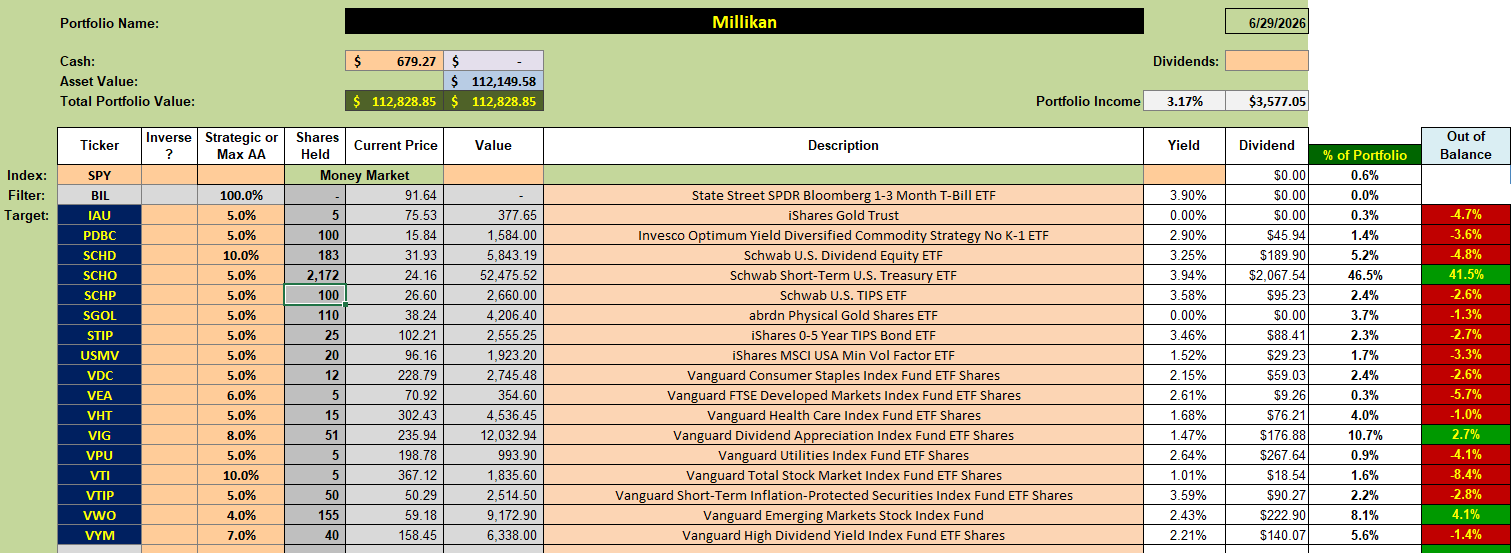Select the iShares Gold Trust description
This screenshot has height=553, width=1511.
[843, 215]
